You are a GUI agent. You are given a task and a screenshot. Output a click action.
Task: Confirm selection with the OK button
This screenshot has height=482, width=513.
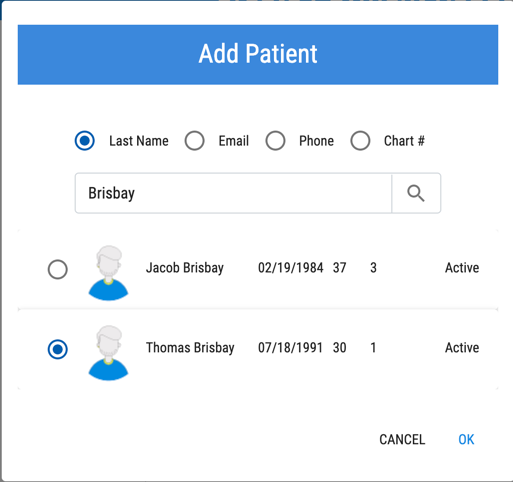click(x=466, y=439)
